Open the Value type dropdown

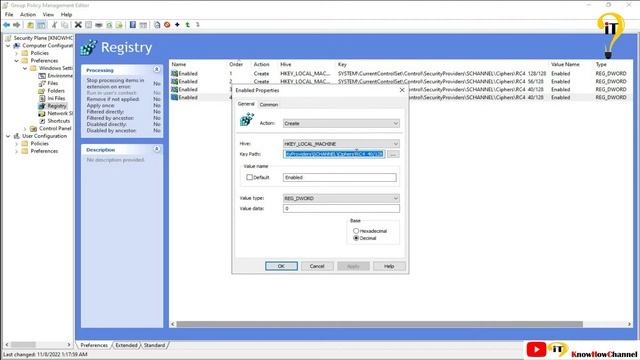click(x=341, y=198)
